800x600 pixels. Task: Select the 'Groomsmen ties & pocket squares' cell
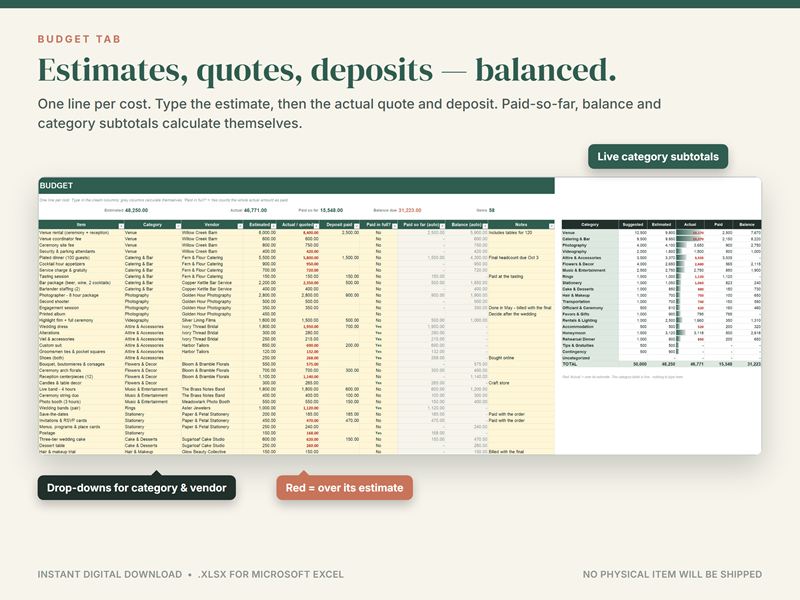(x=81, y=352)
